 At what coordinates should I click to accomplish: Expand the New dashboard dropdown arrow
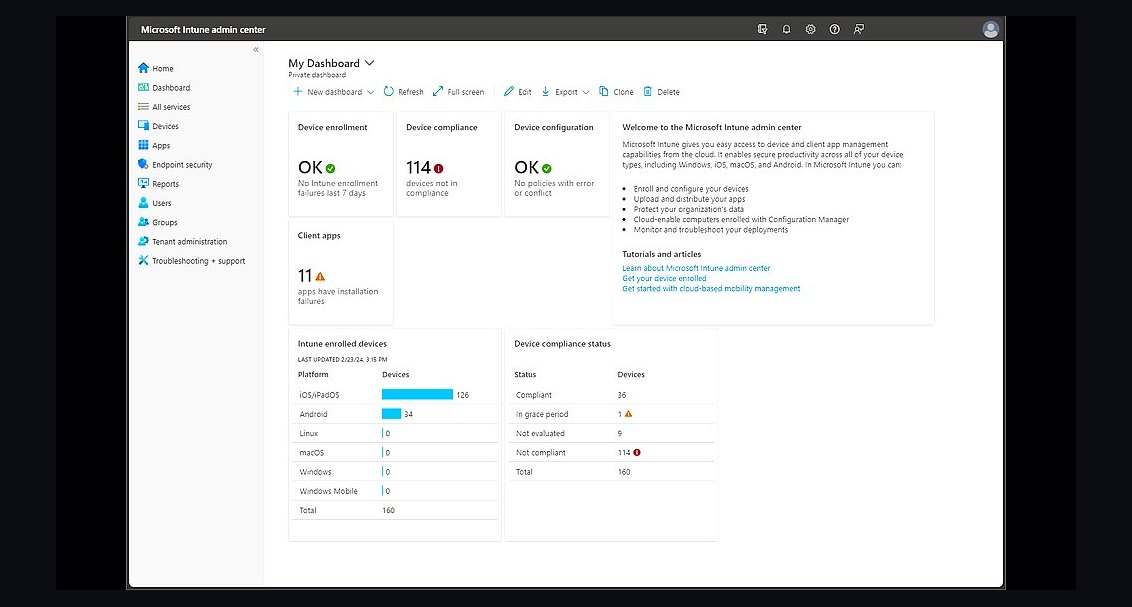click(370, 92)
